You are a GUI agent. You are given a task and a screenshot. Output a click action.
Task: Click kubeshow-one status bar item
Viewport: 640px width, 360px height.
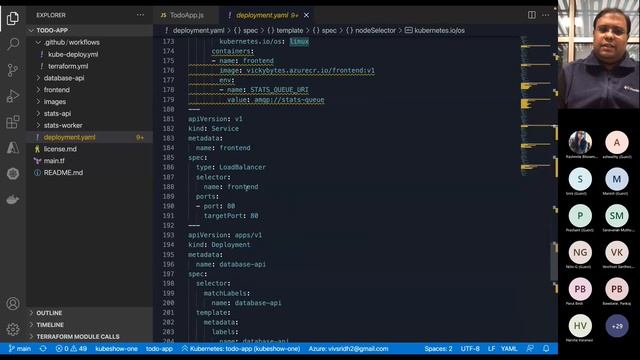coord(116,349)
